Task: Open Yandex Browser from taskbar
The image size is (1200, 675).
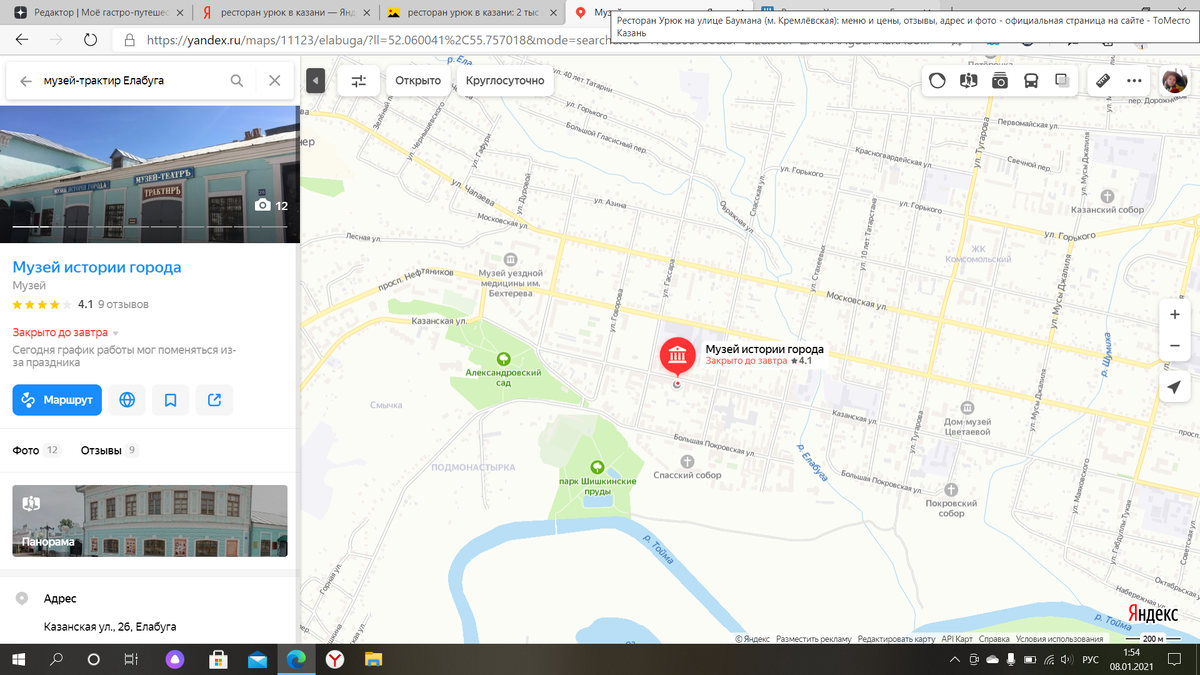Action: [333, 660]
